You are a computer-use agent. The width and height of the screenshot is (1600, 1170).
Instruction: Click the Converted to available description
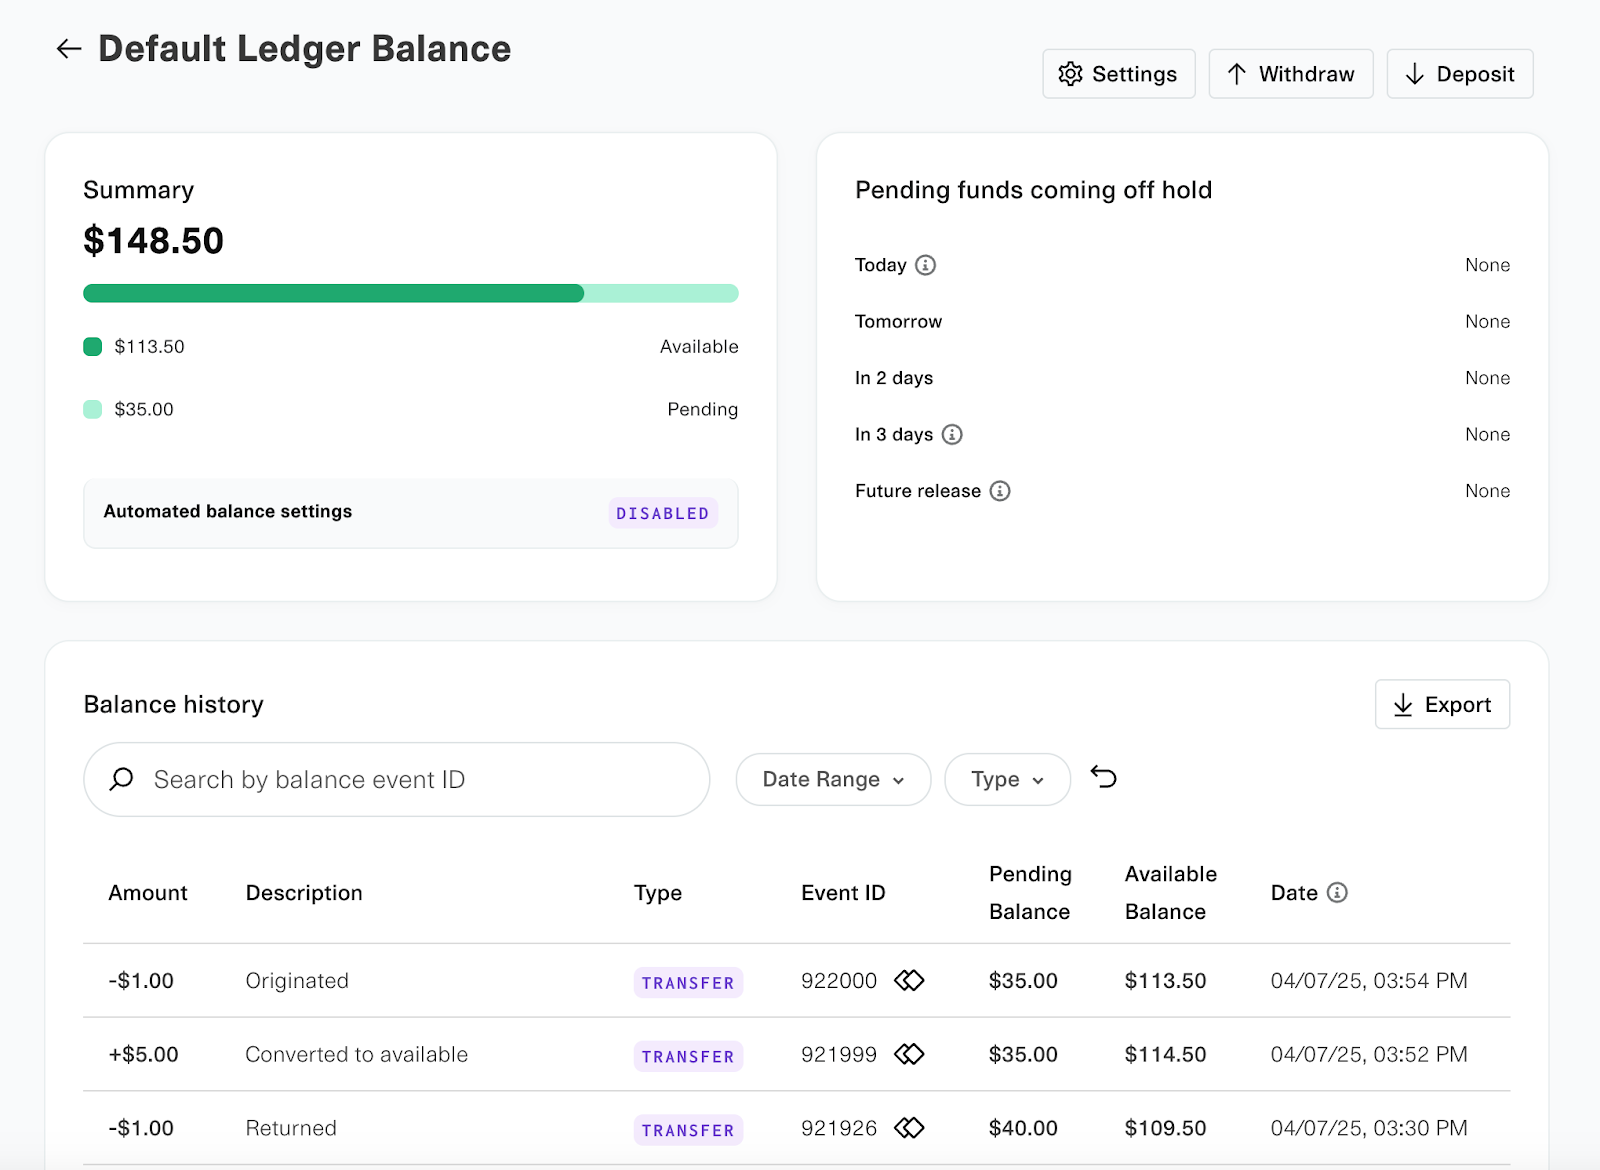357,1054
